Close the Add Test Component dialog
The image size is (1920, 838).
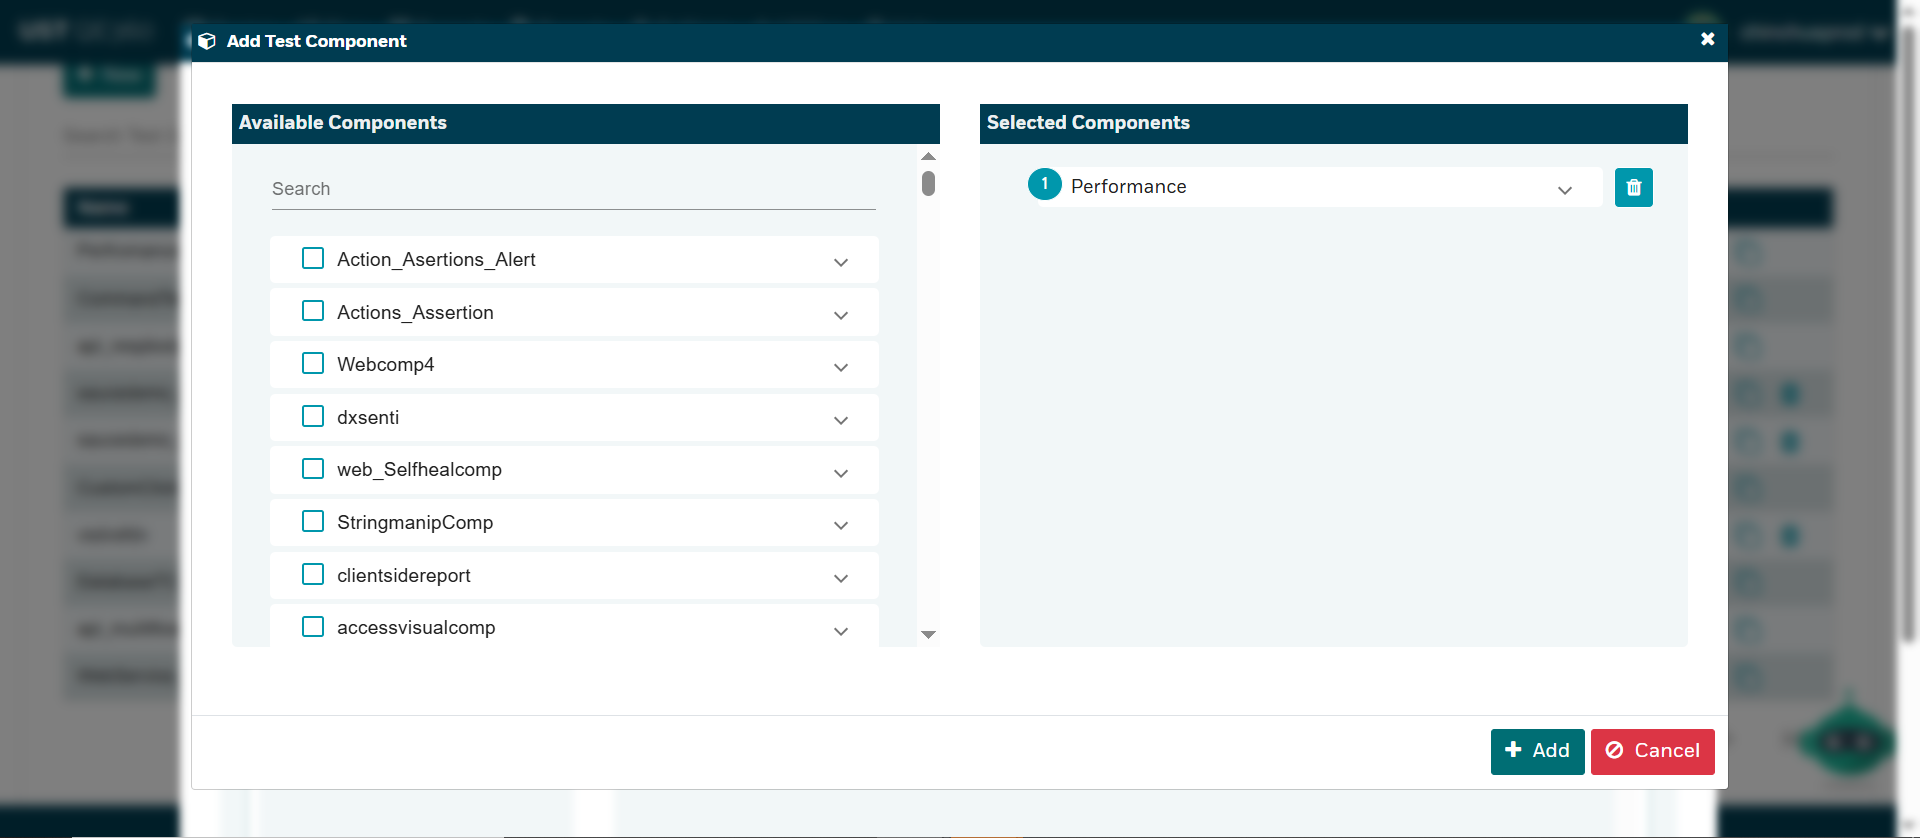pos(1708,39)
